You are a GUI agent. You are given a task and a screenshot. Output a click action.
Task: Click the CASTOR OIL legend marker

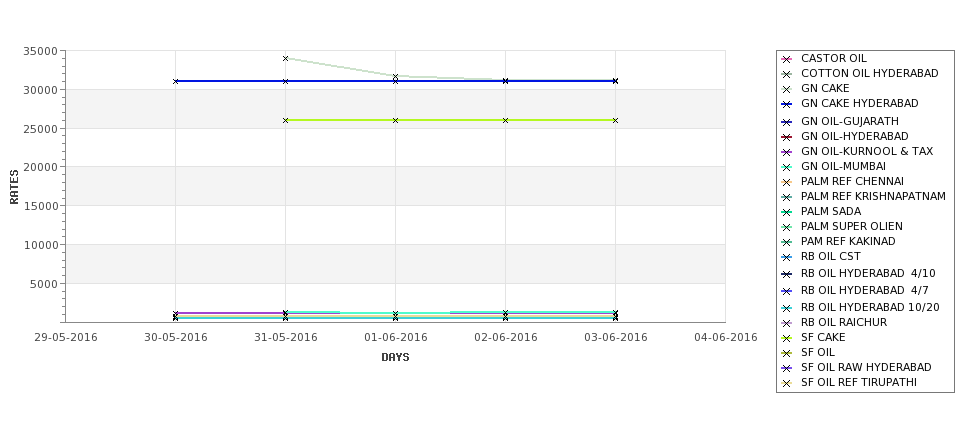[x=787, y=59]
